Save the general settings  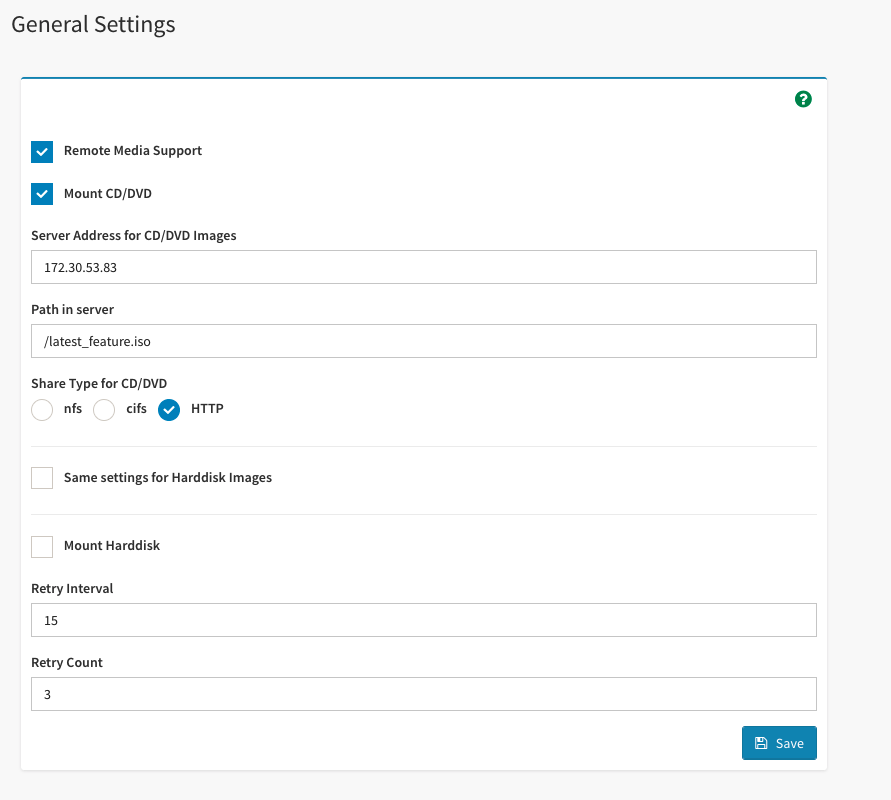tap(779, 743)
